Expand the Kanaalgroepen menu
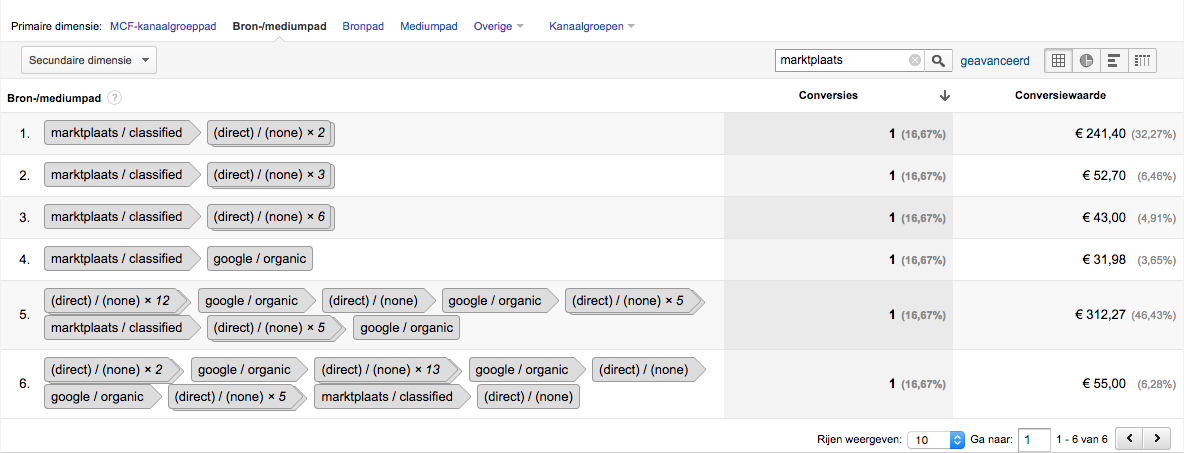 pos(592,26)
